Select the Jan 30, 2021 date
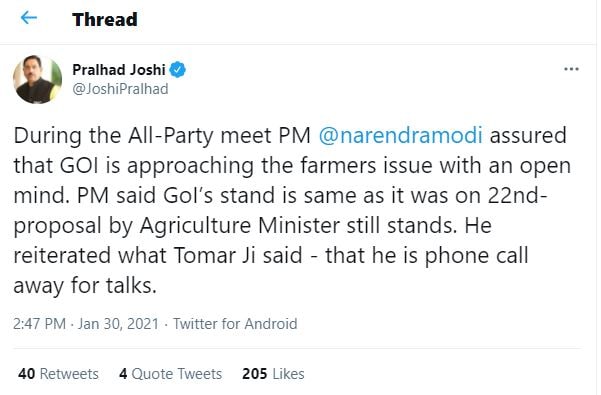 pos(118,324)
